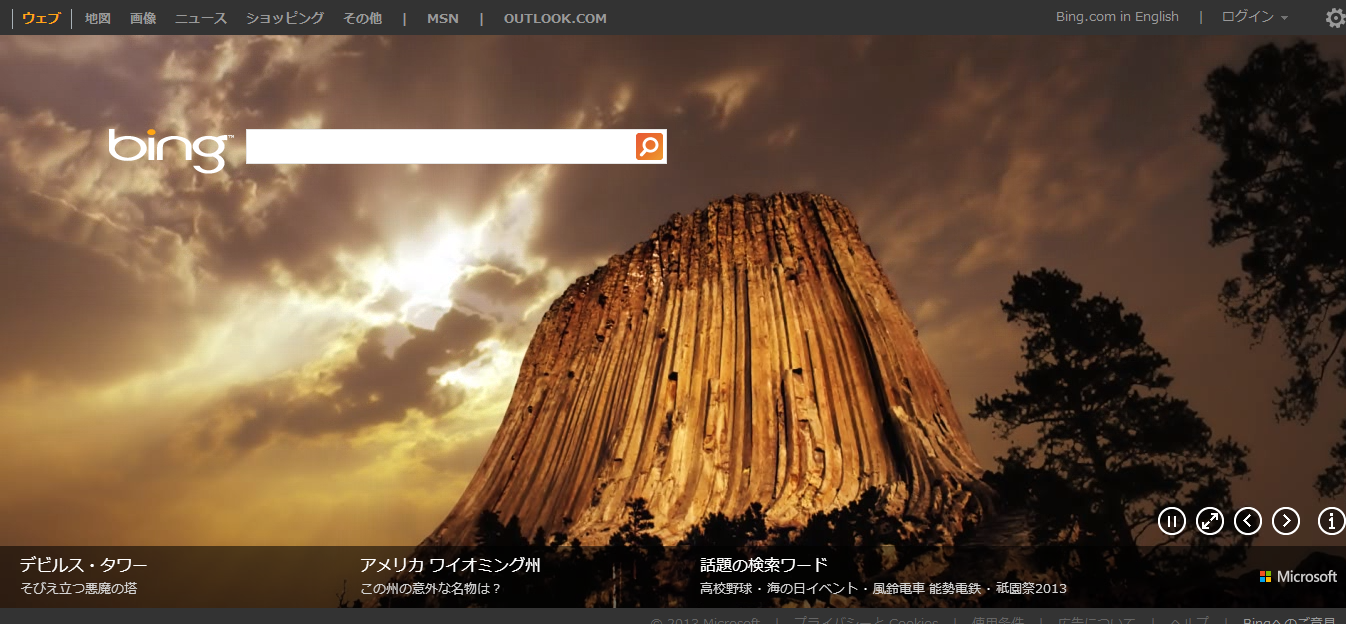Go to the 画像 tab
Screen dimensions: 1346x624
point(143,18)
